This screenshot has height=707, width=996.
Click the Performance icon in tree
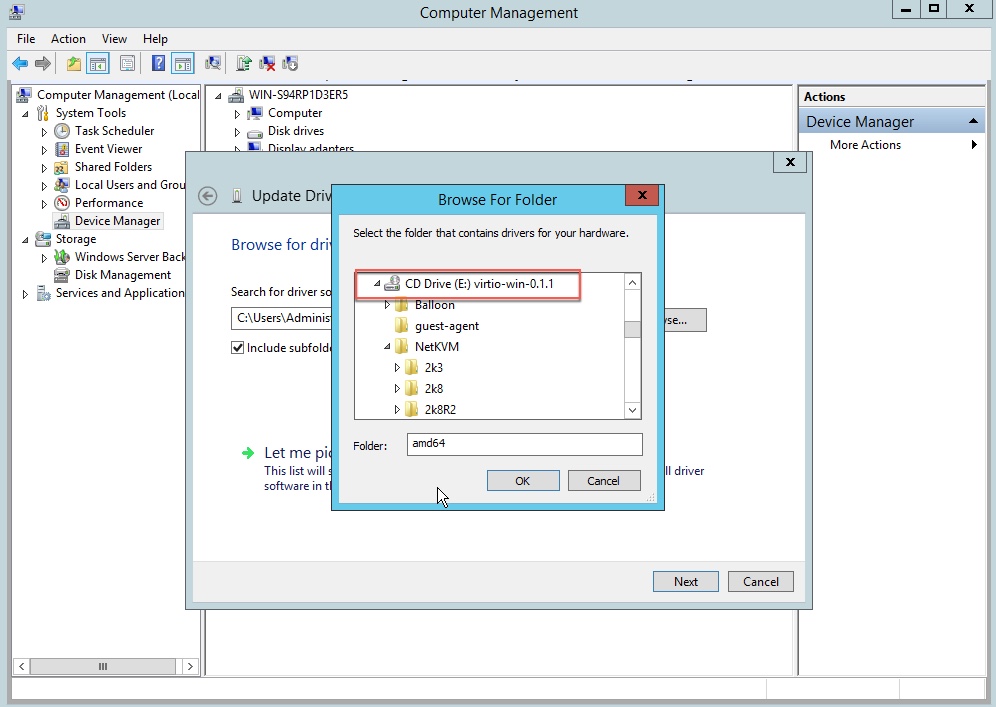click(62, 203)
